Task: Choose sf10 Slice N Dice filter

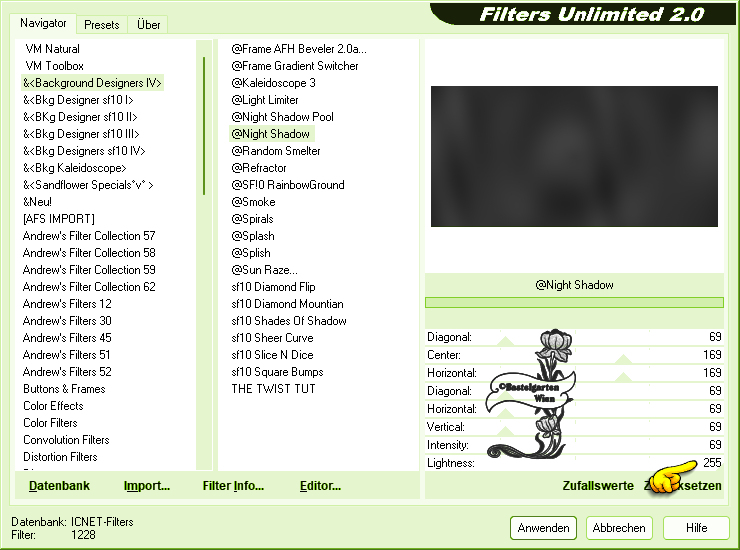Action: [272, 355]
